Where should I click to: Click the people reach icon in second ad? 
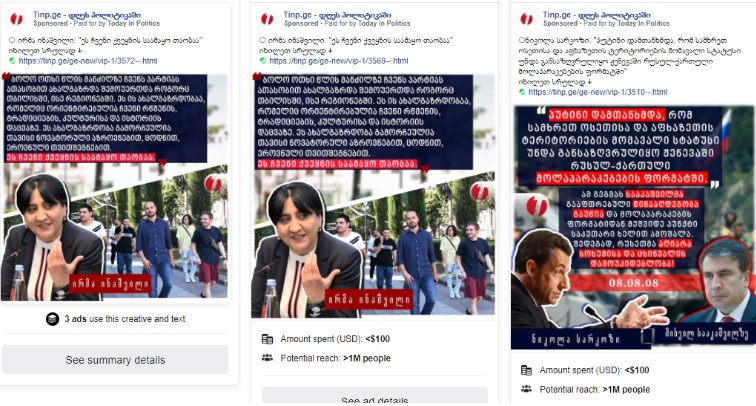pyautogui.click(x=267, y=358)
